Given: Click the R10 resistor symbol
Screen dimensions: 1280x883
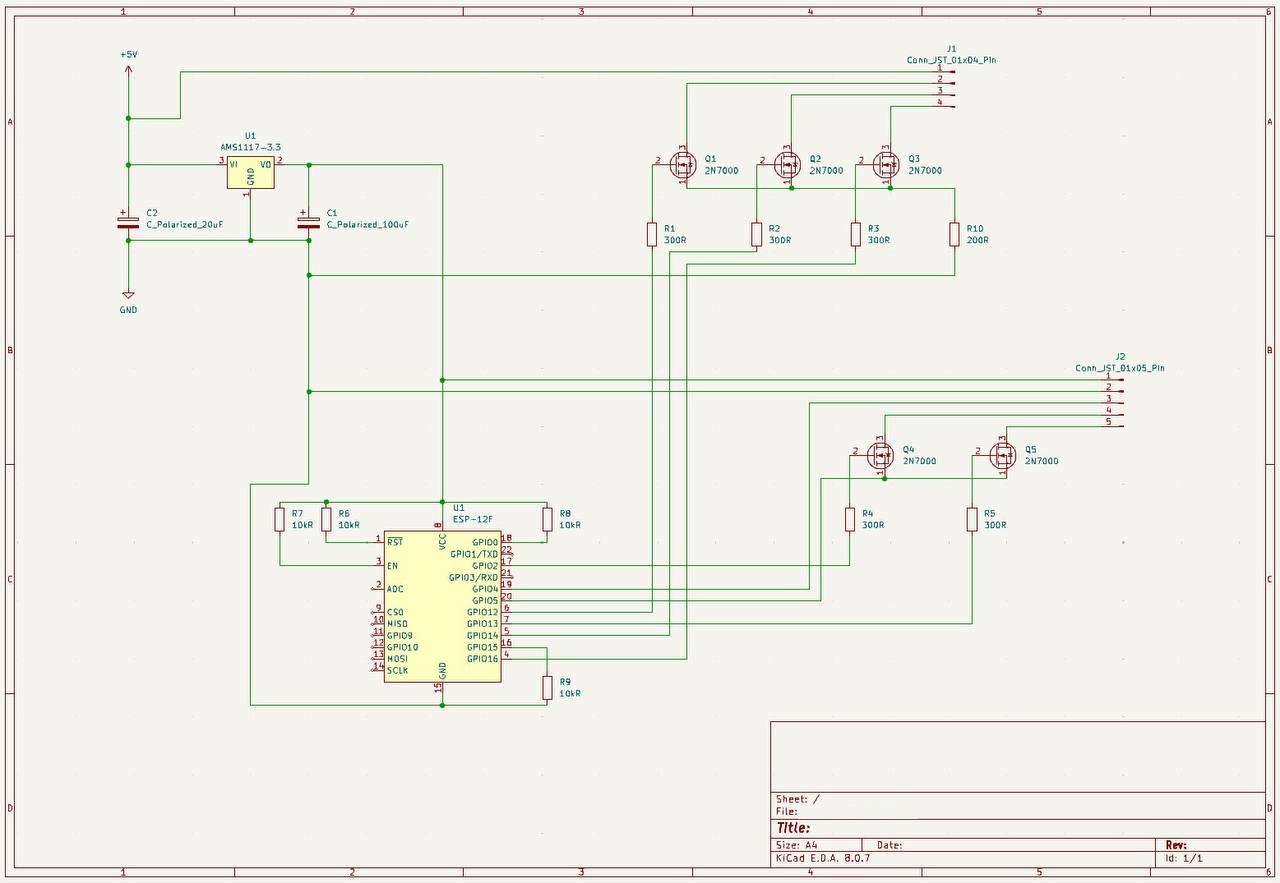Looking at the screenshot, I should [x=954, y=234].
